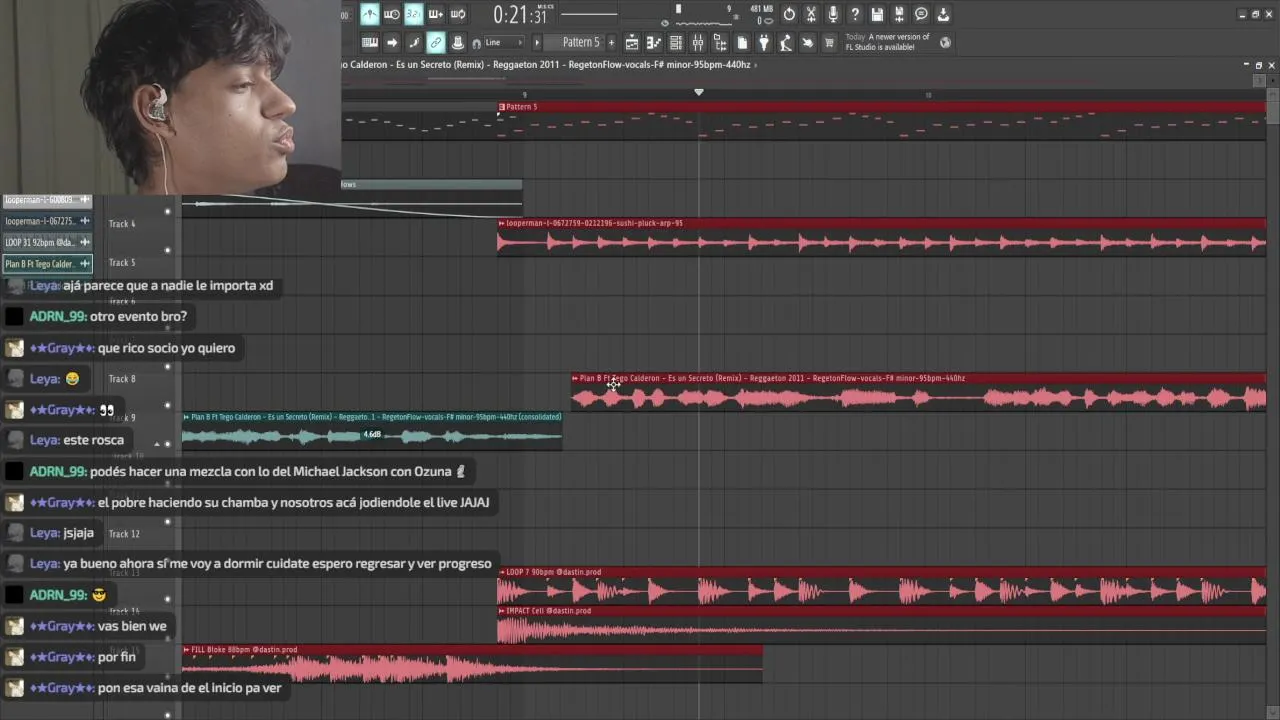Open the chat speech bubble icon
1280x720 pixels.
(x=921, y=14)
